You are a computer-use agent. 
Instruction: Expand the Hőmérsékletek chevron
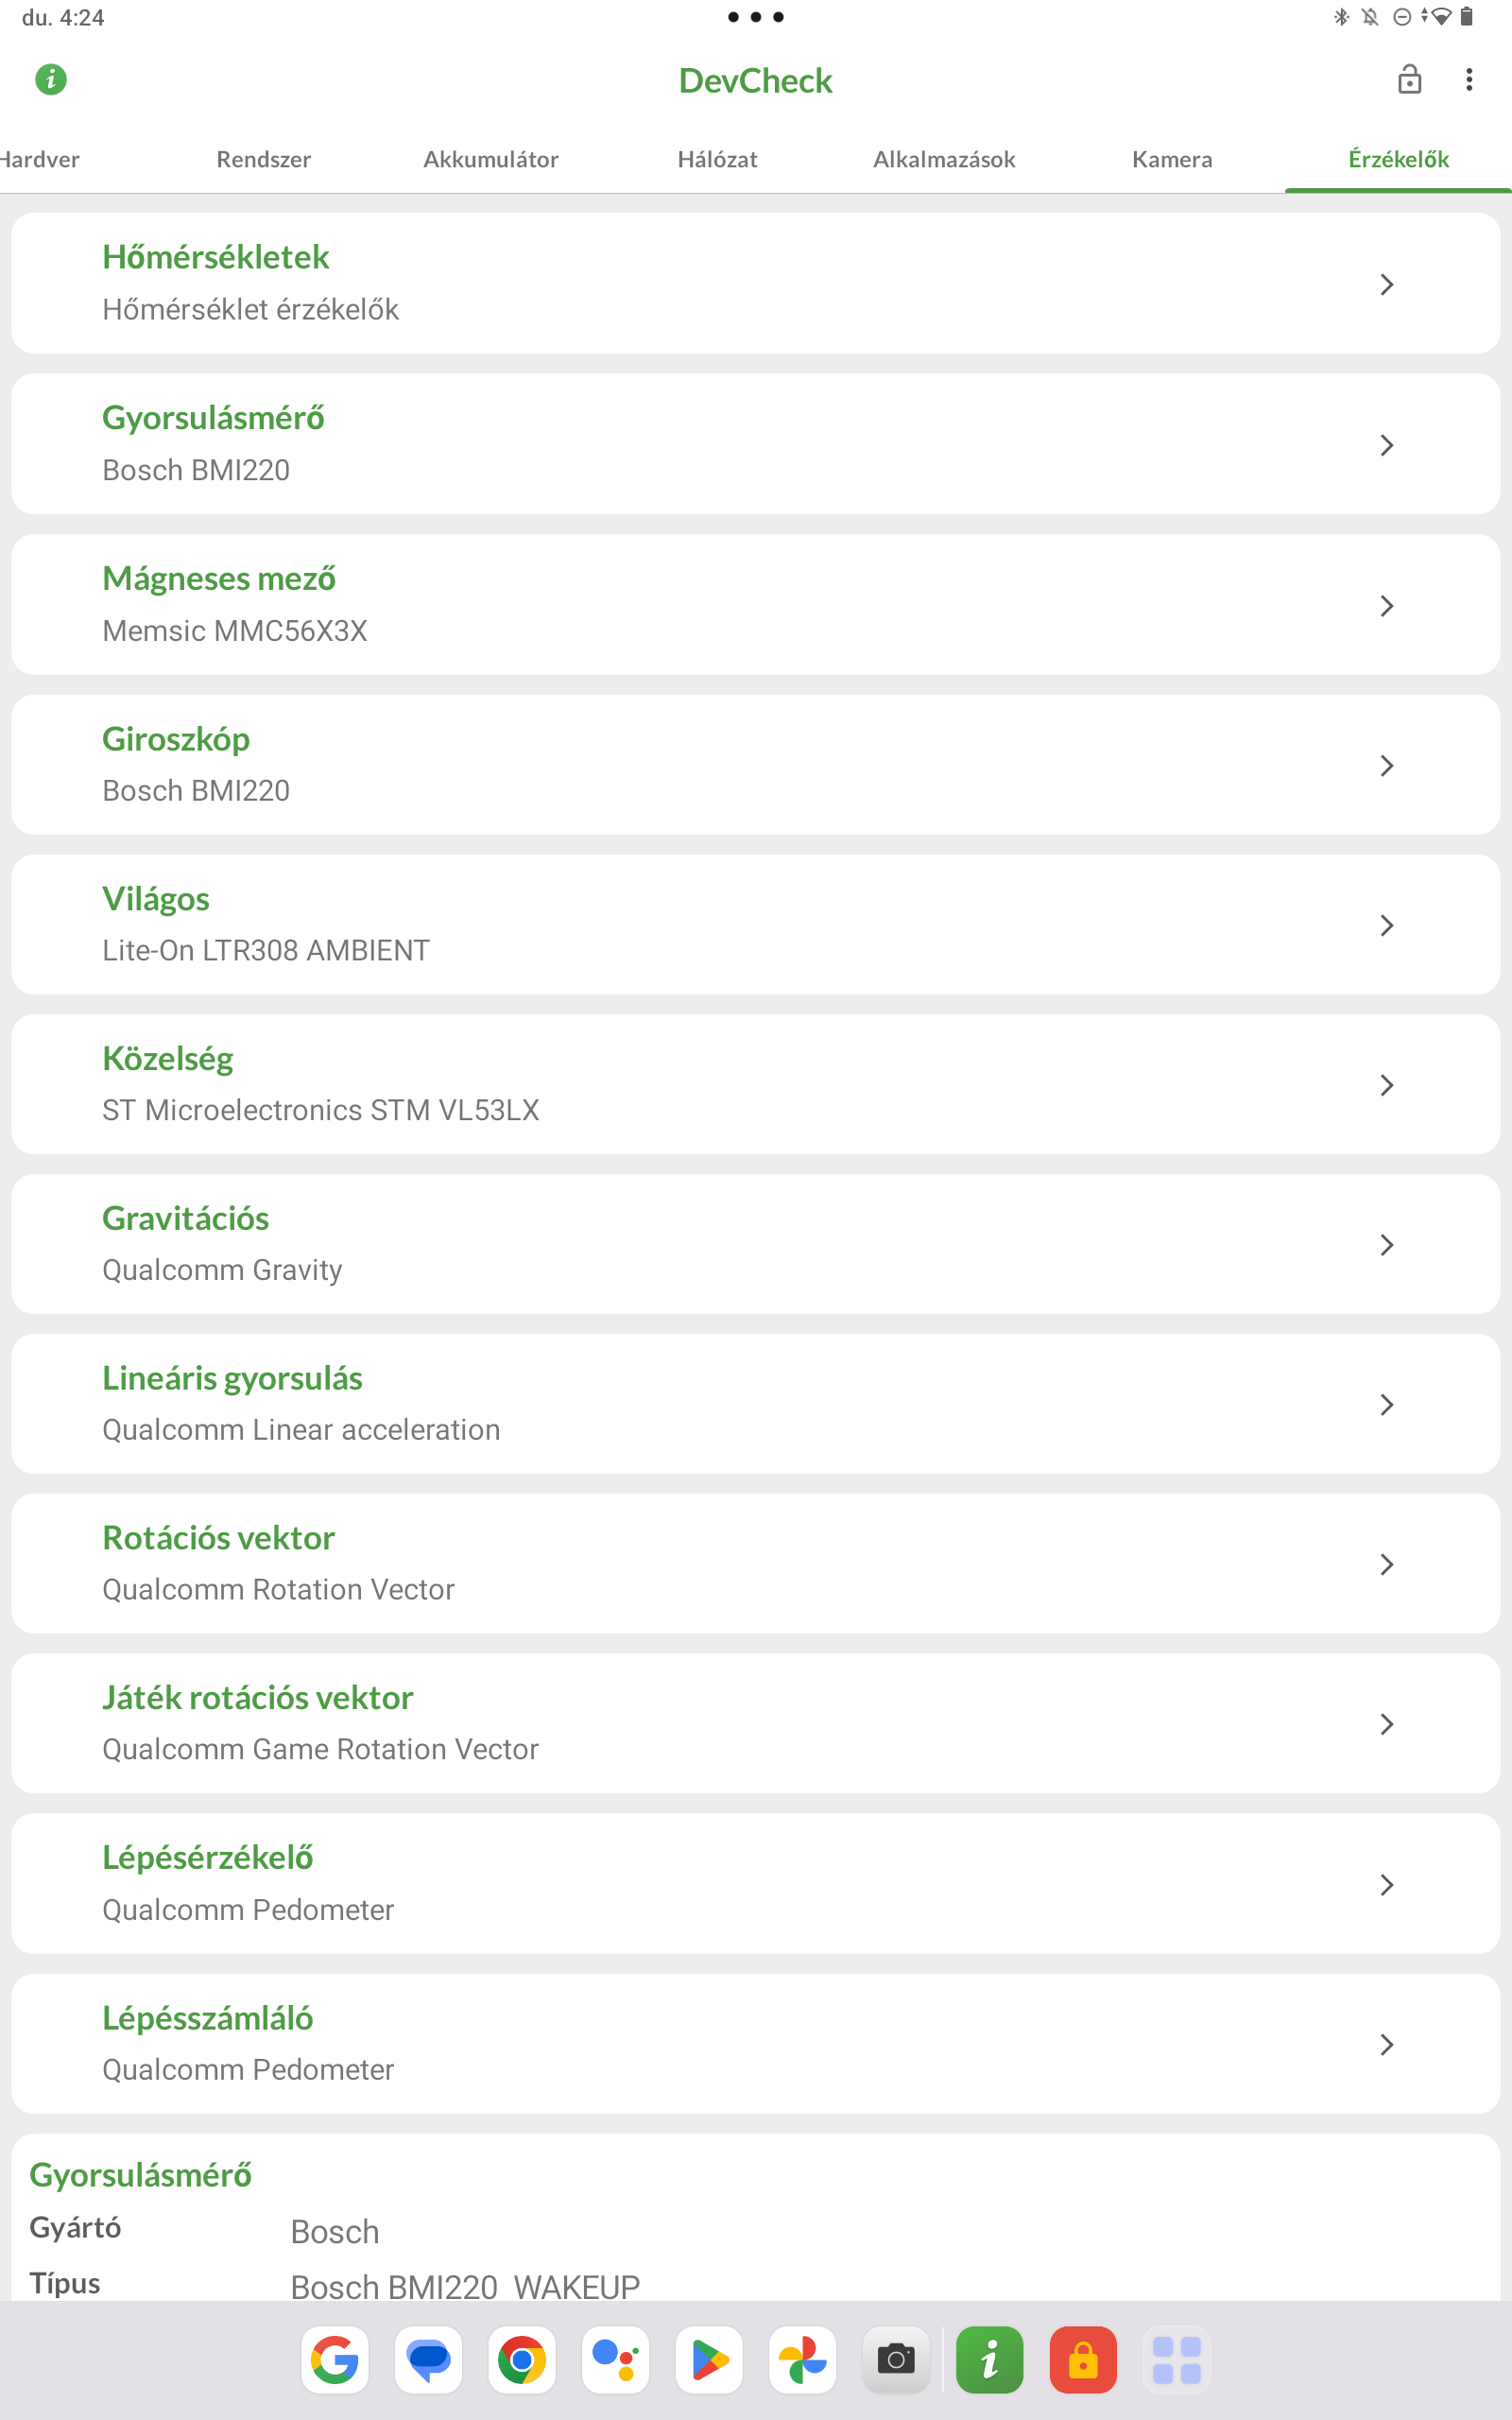click(x=1386, y=284)
